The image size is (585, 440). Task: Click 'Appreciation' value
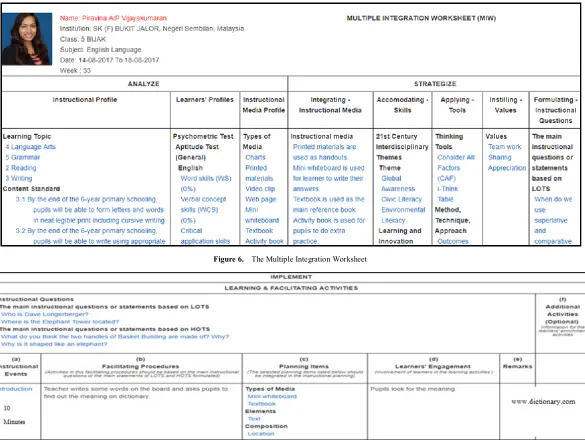point(507,168)
